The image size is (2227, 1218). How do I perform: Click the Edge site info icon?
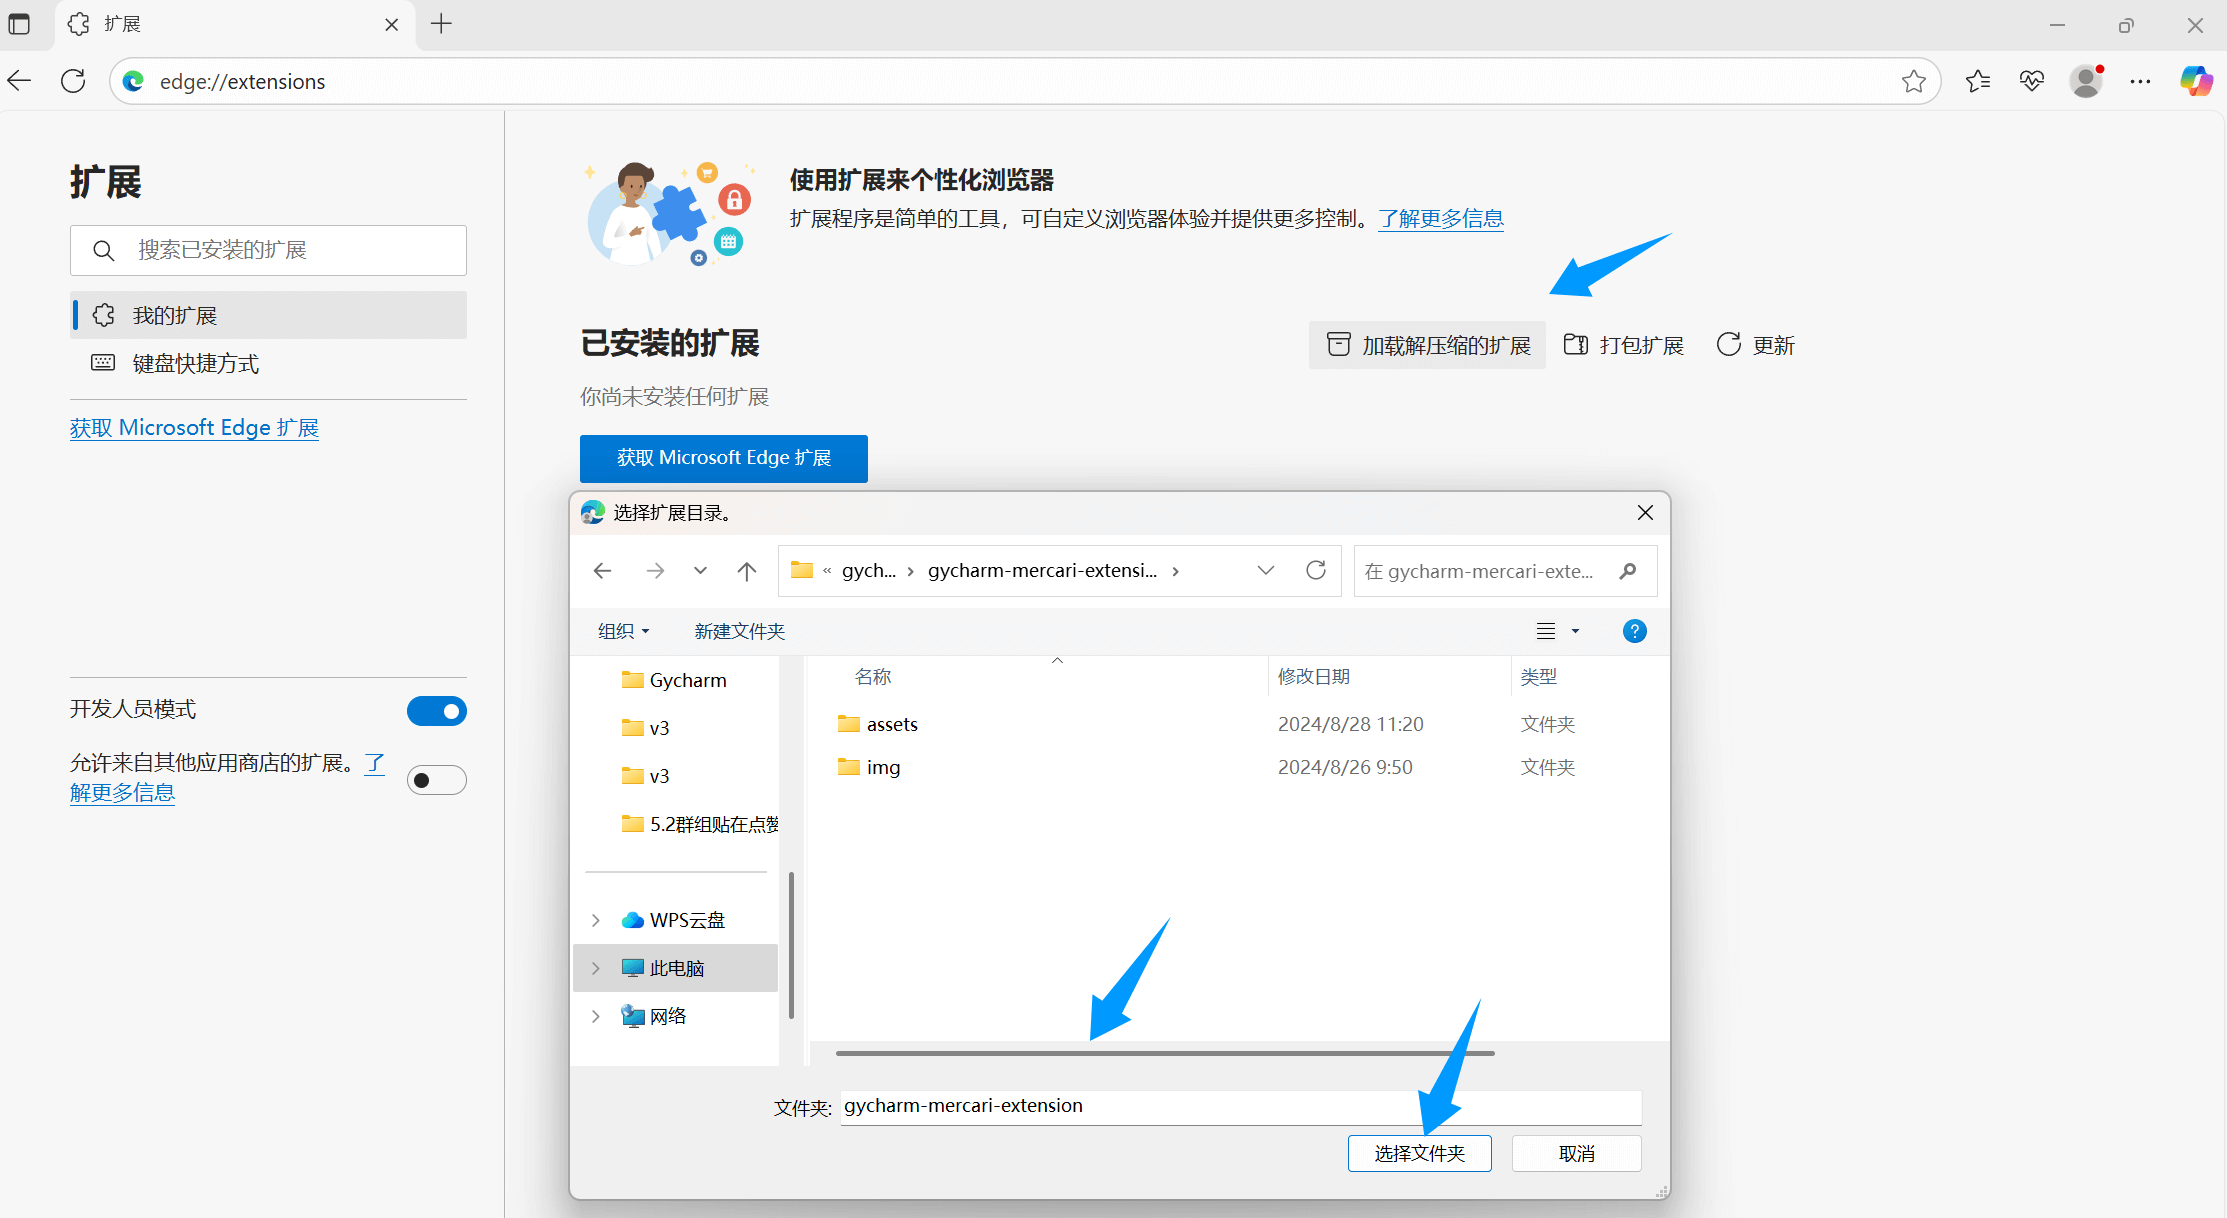pos(134,81)
